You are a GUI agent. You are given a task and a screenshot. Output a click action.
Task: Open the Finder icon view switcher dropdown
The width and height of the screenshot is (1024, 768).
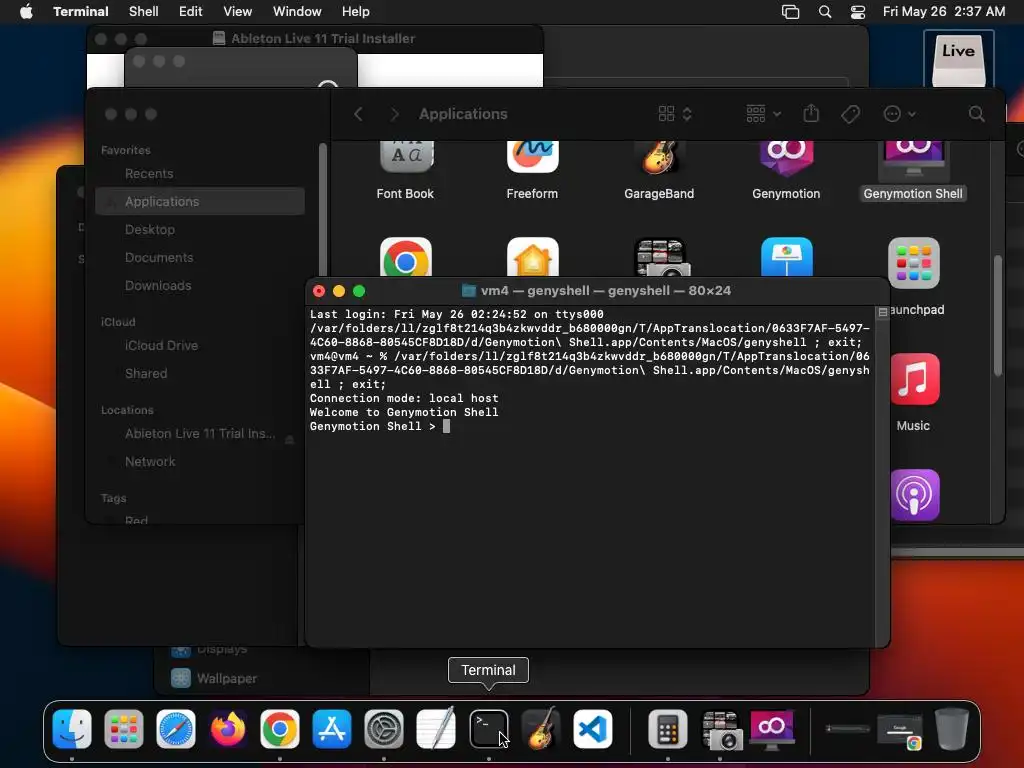(x=675, y=114)
